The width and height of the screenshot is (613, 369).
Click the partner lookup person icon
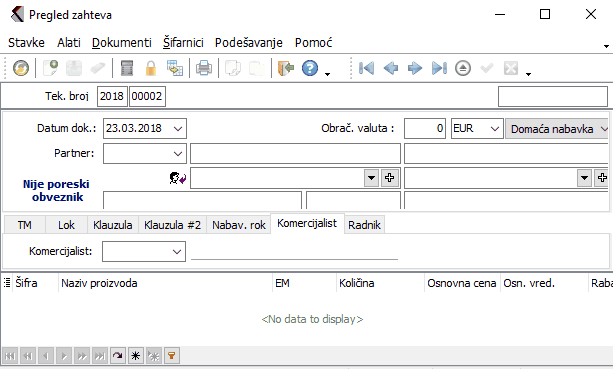[x=177, y=178]
